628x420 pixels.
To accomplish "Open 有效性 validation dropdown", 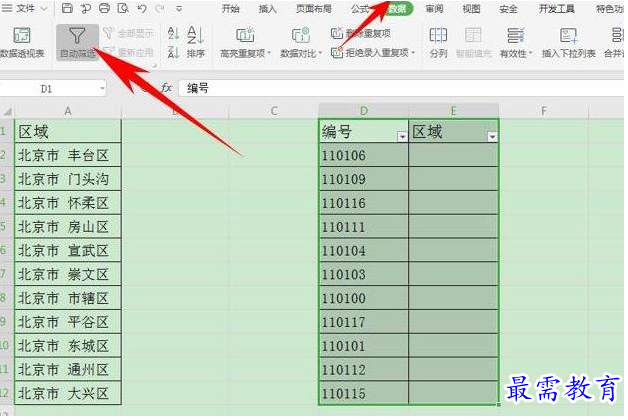I will pyautogui.click(x=516, y=42).
